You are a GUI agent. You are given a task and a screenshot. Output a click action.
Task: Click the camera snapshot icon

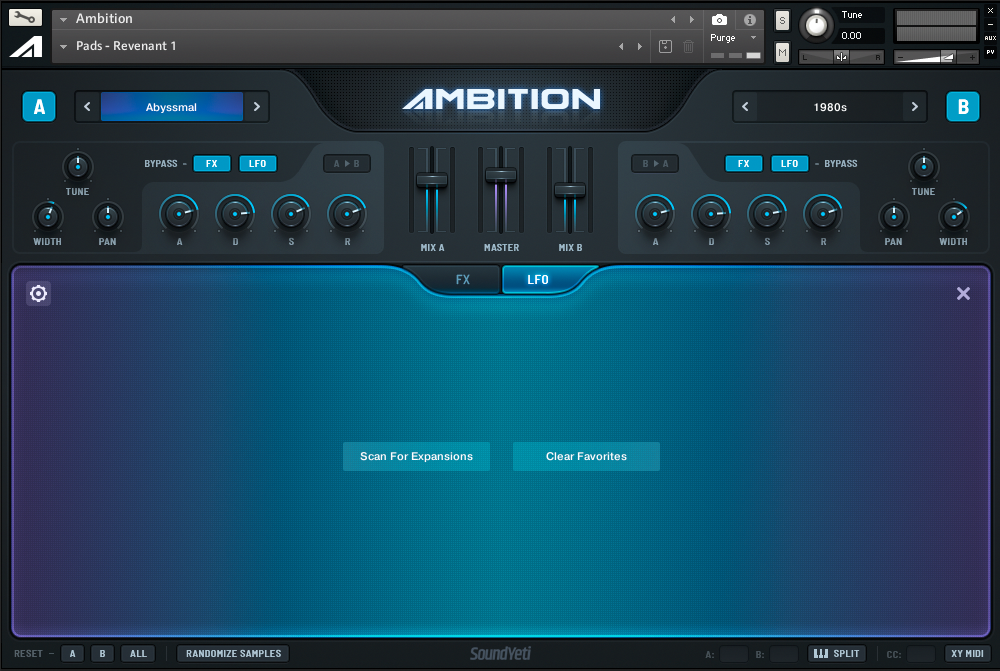[x=719, y=20]
